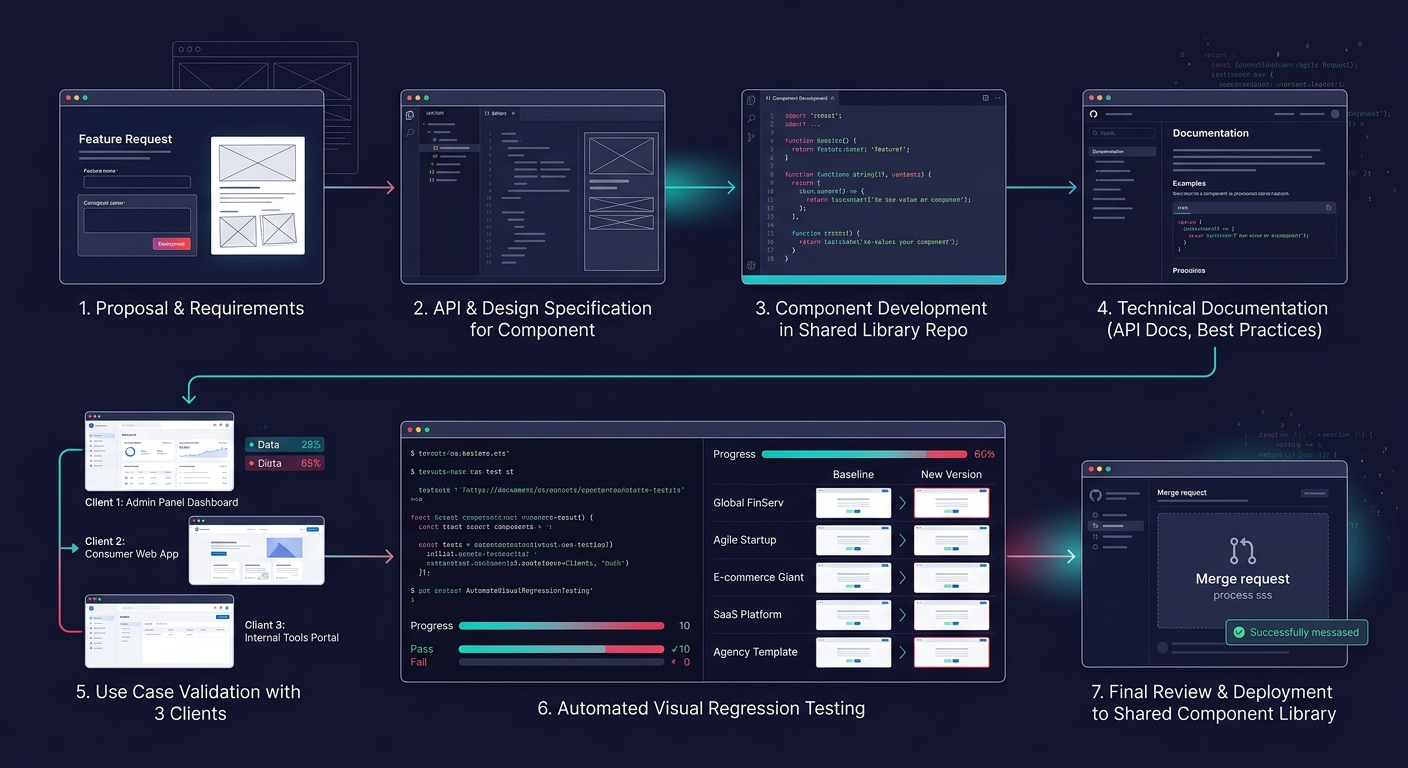Click the Examples heading in Documentation
This screenshot has width=1408, height=768.
pos(1189,183)
